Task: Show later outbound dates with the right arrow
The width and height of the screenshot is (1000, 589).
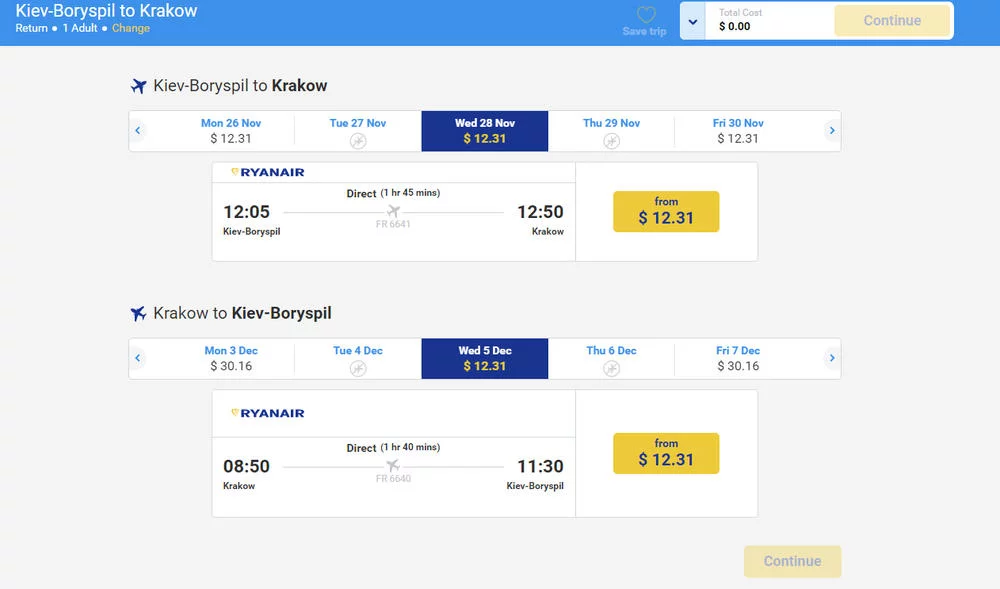Action: 832,131
